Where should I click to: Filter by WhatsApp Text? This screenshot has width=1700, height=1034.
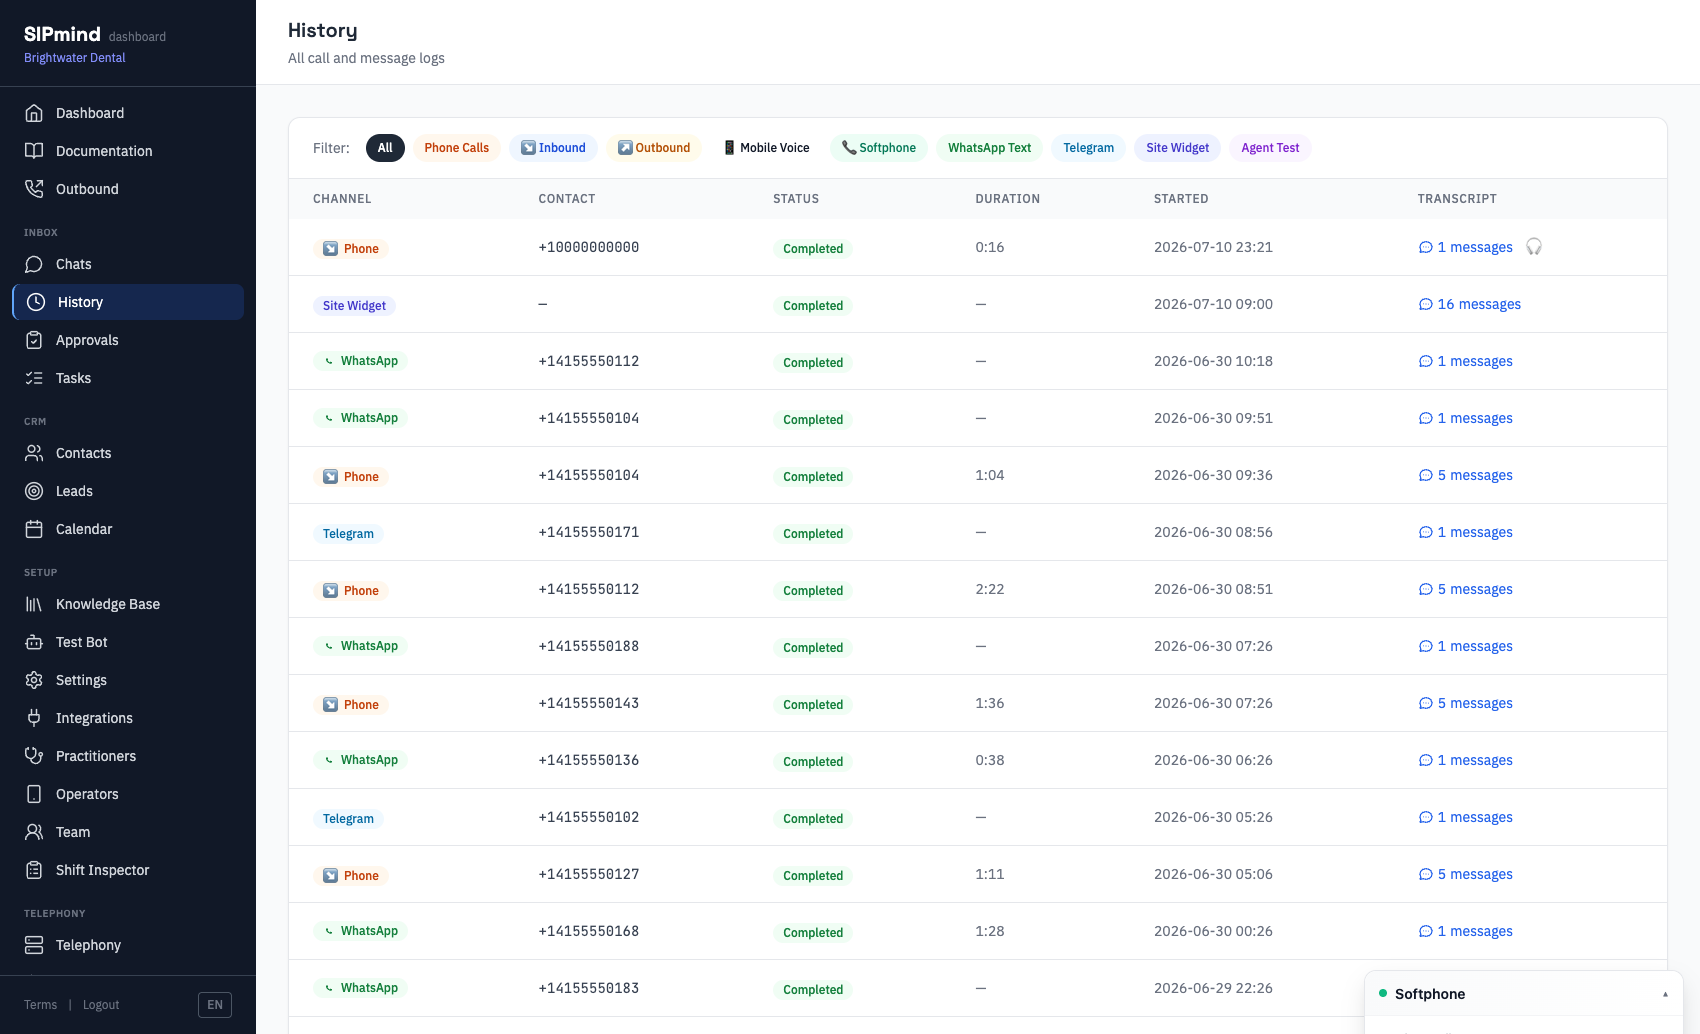tap(989, 148)
